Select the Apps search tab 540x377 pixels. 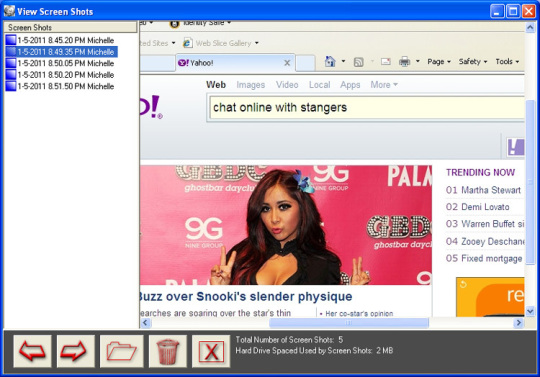pos(350,85)
